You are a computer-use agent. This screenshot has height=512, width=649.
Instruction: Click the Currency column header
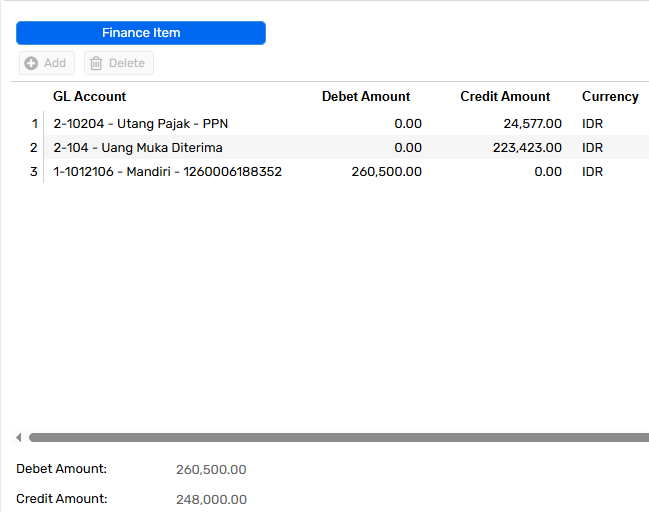click(610, 96)
